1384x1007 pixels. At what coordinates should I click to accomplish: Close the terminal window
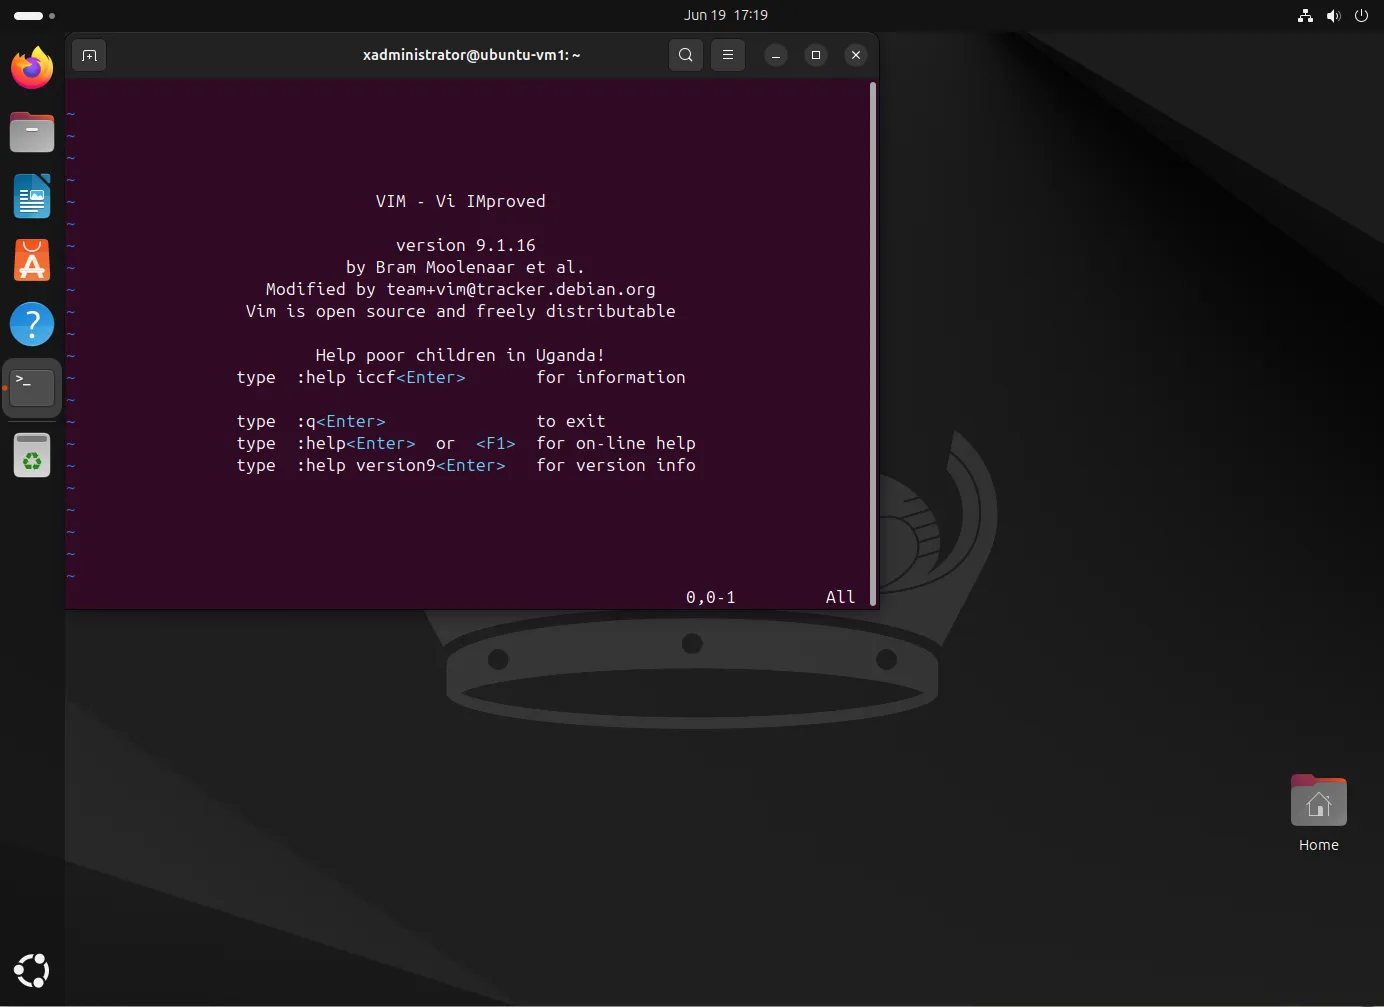pos(856,55)
